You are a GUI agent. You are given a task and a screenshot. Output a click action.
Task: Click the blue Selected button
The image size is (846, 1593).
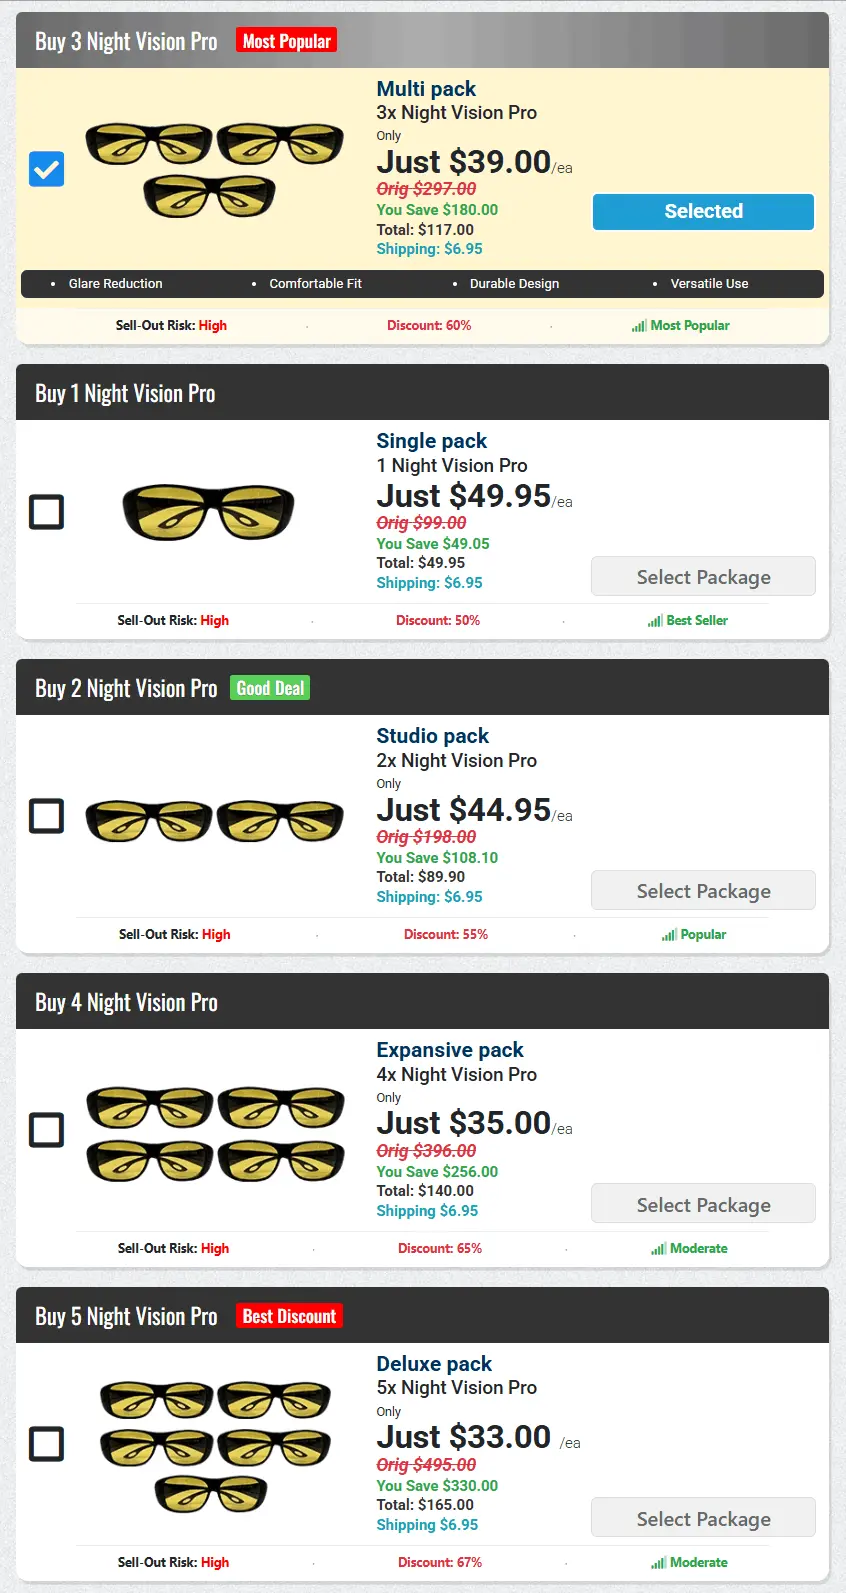point(703,211)
